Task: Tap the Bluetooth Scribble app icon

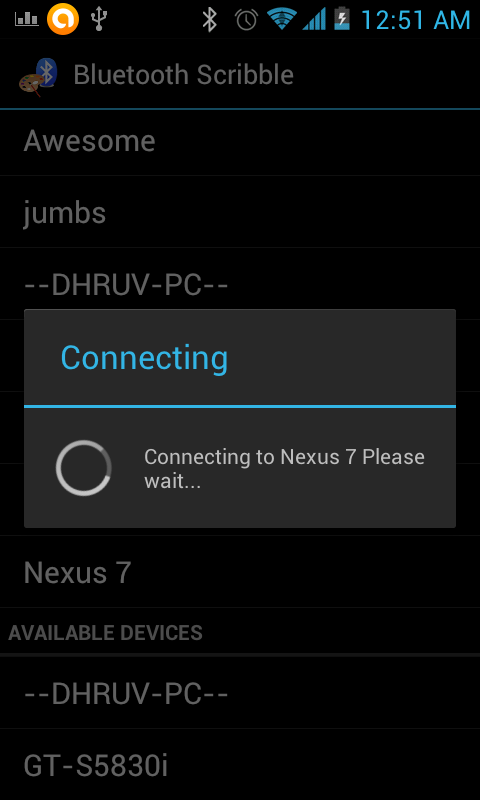Action: tap(38, 75)
